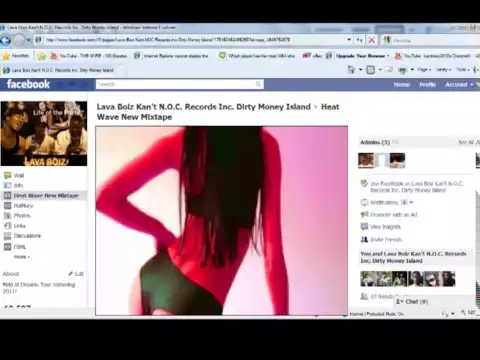The width and height of the screenshot is (480, 360).
Task: Open the FBML tab in sidebar
Action: [x=20, y=247]
